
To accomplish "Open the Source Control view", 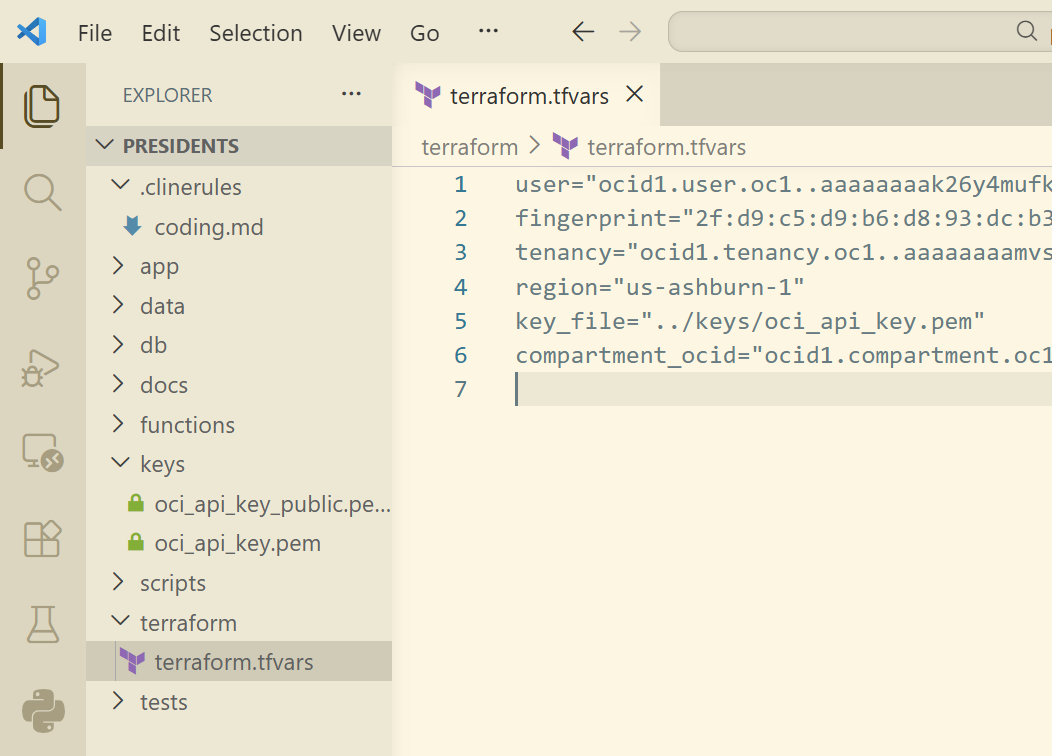I will pyautogui.click(x=42, y=279).
